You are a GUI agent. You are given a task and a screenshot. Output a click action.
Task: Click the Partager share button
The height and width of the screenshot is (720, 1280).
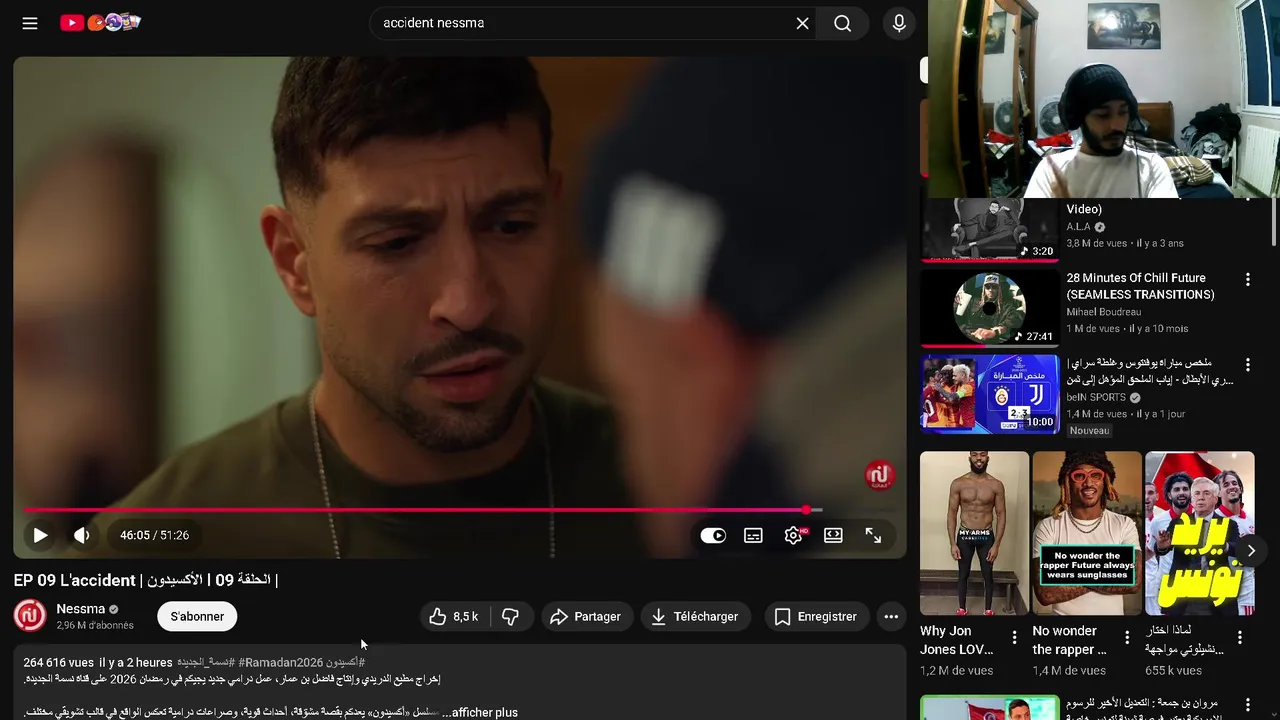(586, 616)
